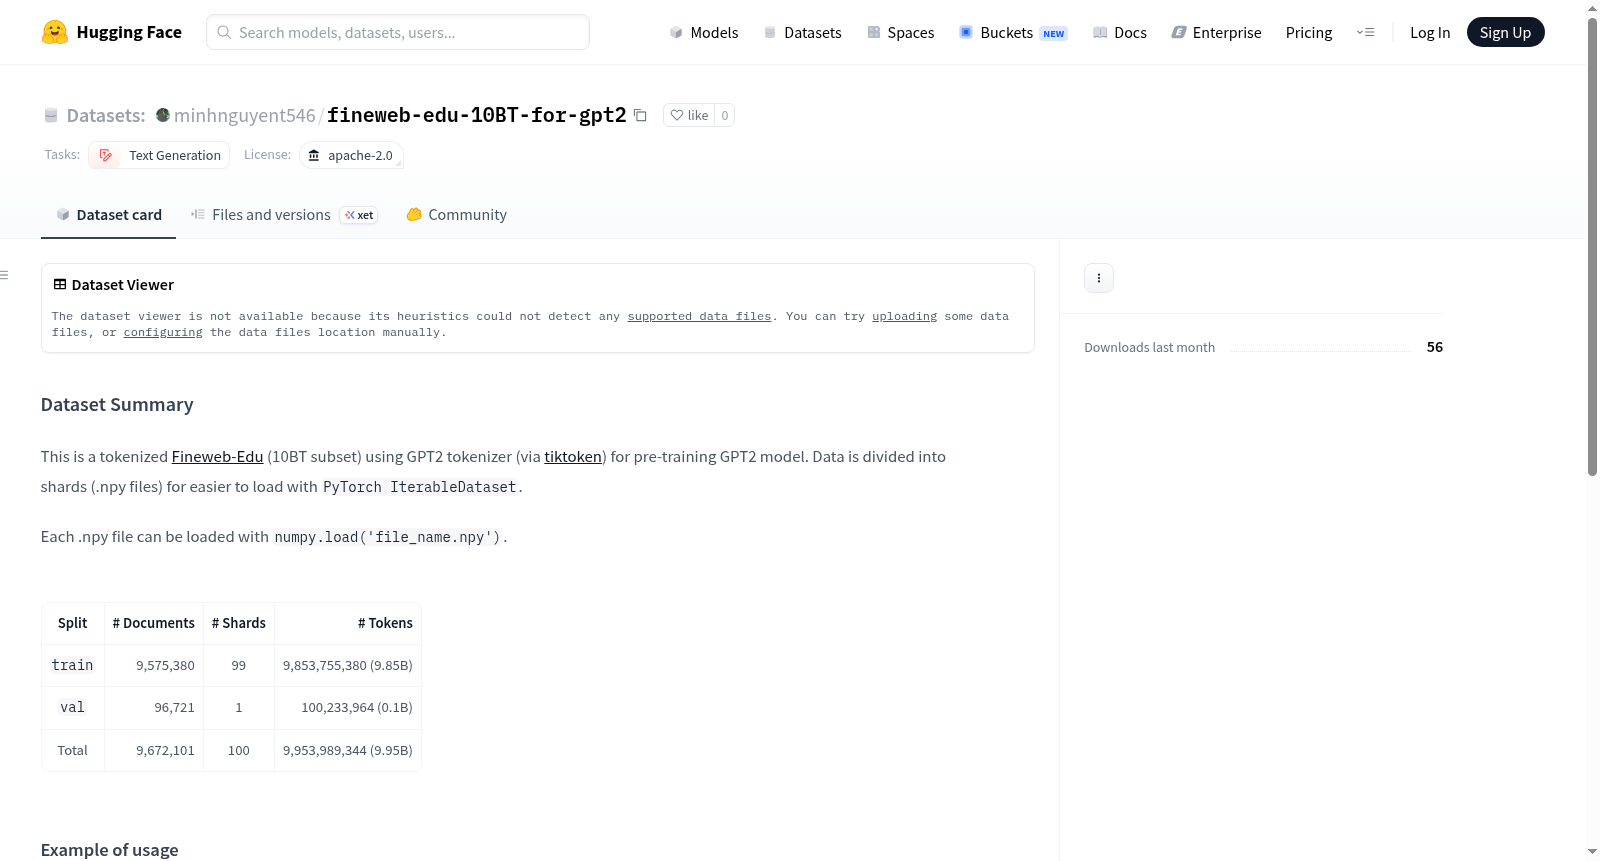The height and width of the screenshot is (861, 1600).
Task: Open the Datasets page
Action: coord(802,32)
